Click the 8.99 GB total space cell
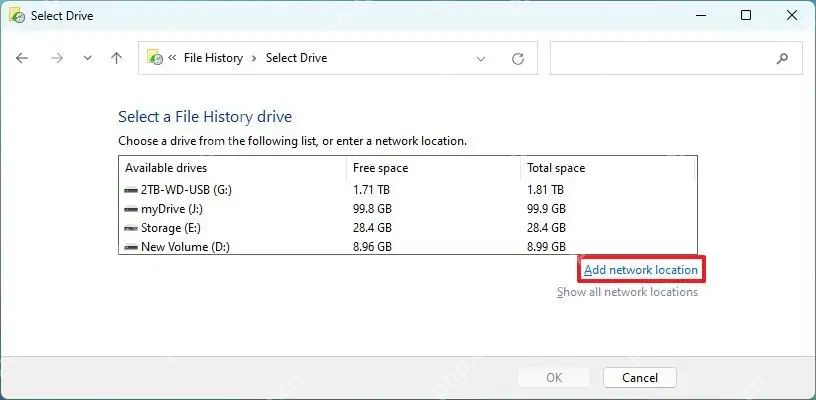816x400 pixels. click(546, 247)
